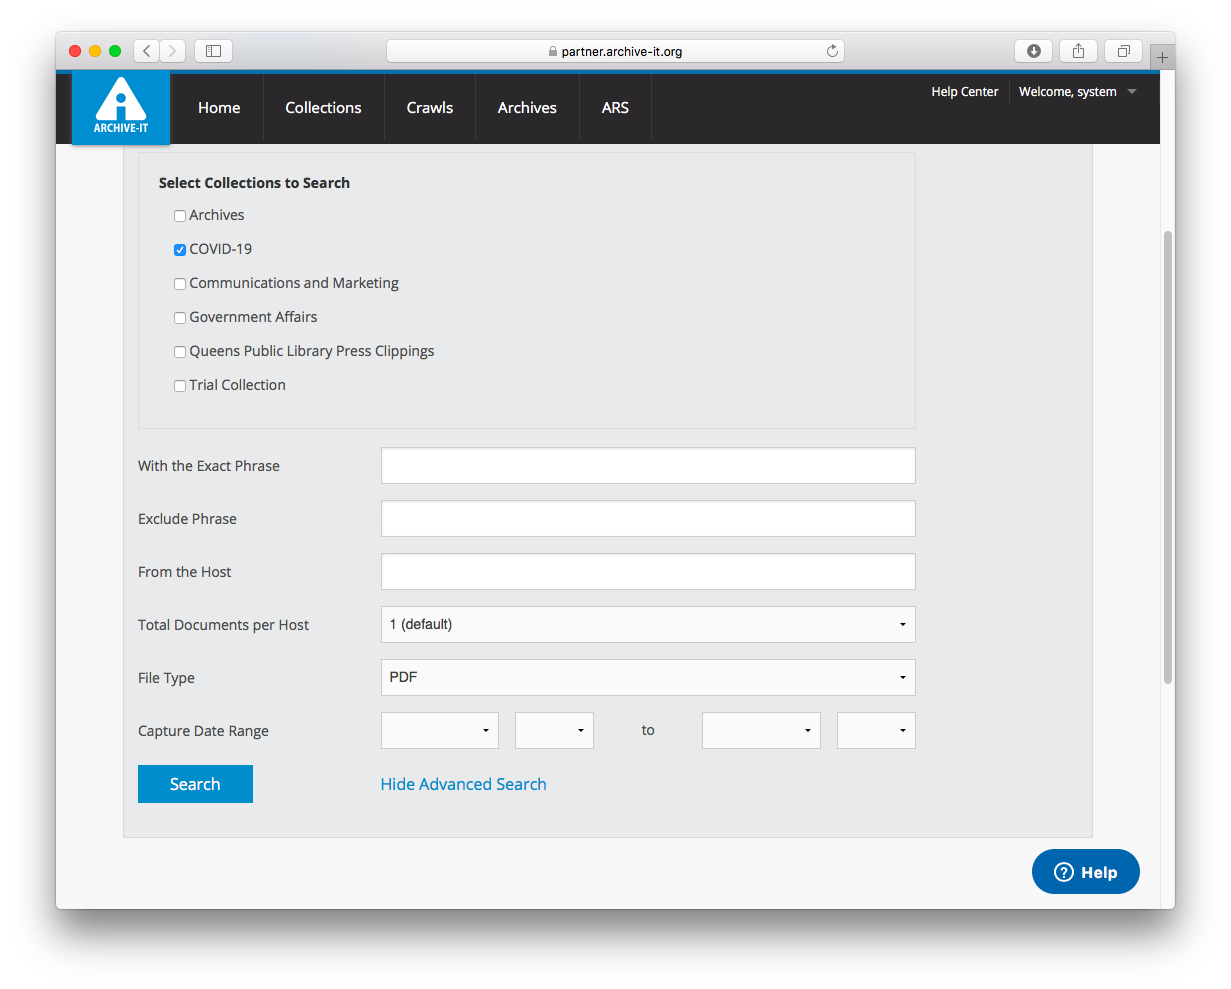Open the File Type dropdown showing PDF
Image resolution: width=1231 pixels, height=989 pixels.
coord(647,678)
